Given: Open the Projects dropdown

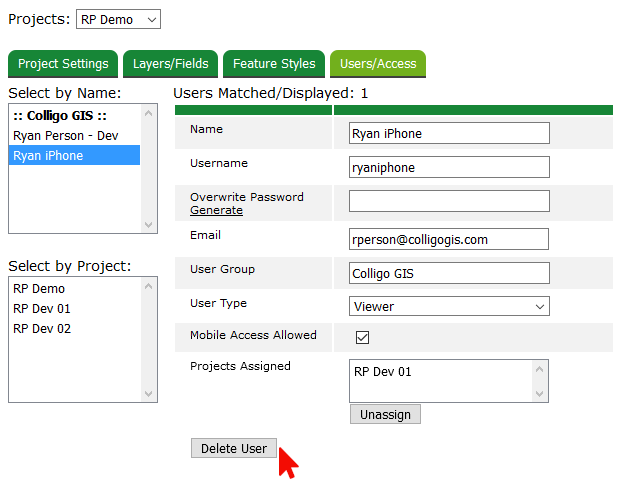Looking at the screenshot, I should point(118,19).
